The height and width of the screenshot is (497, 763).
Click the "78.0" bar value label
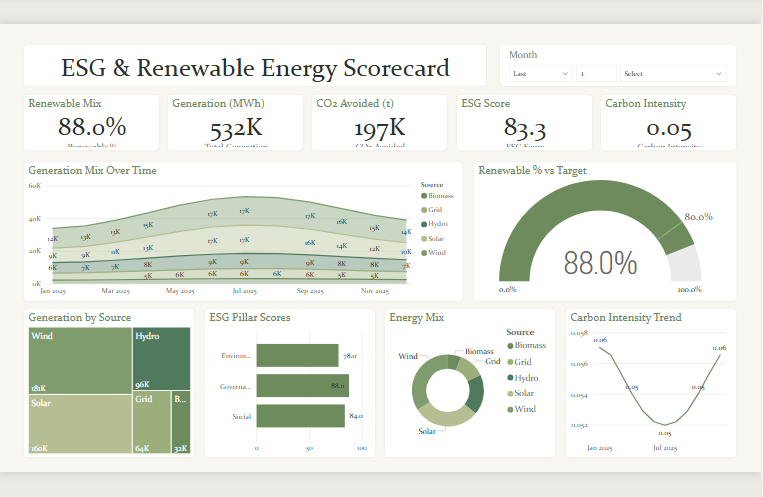click(x=349, y=356)
